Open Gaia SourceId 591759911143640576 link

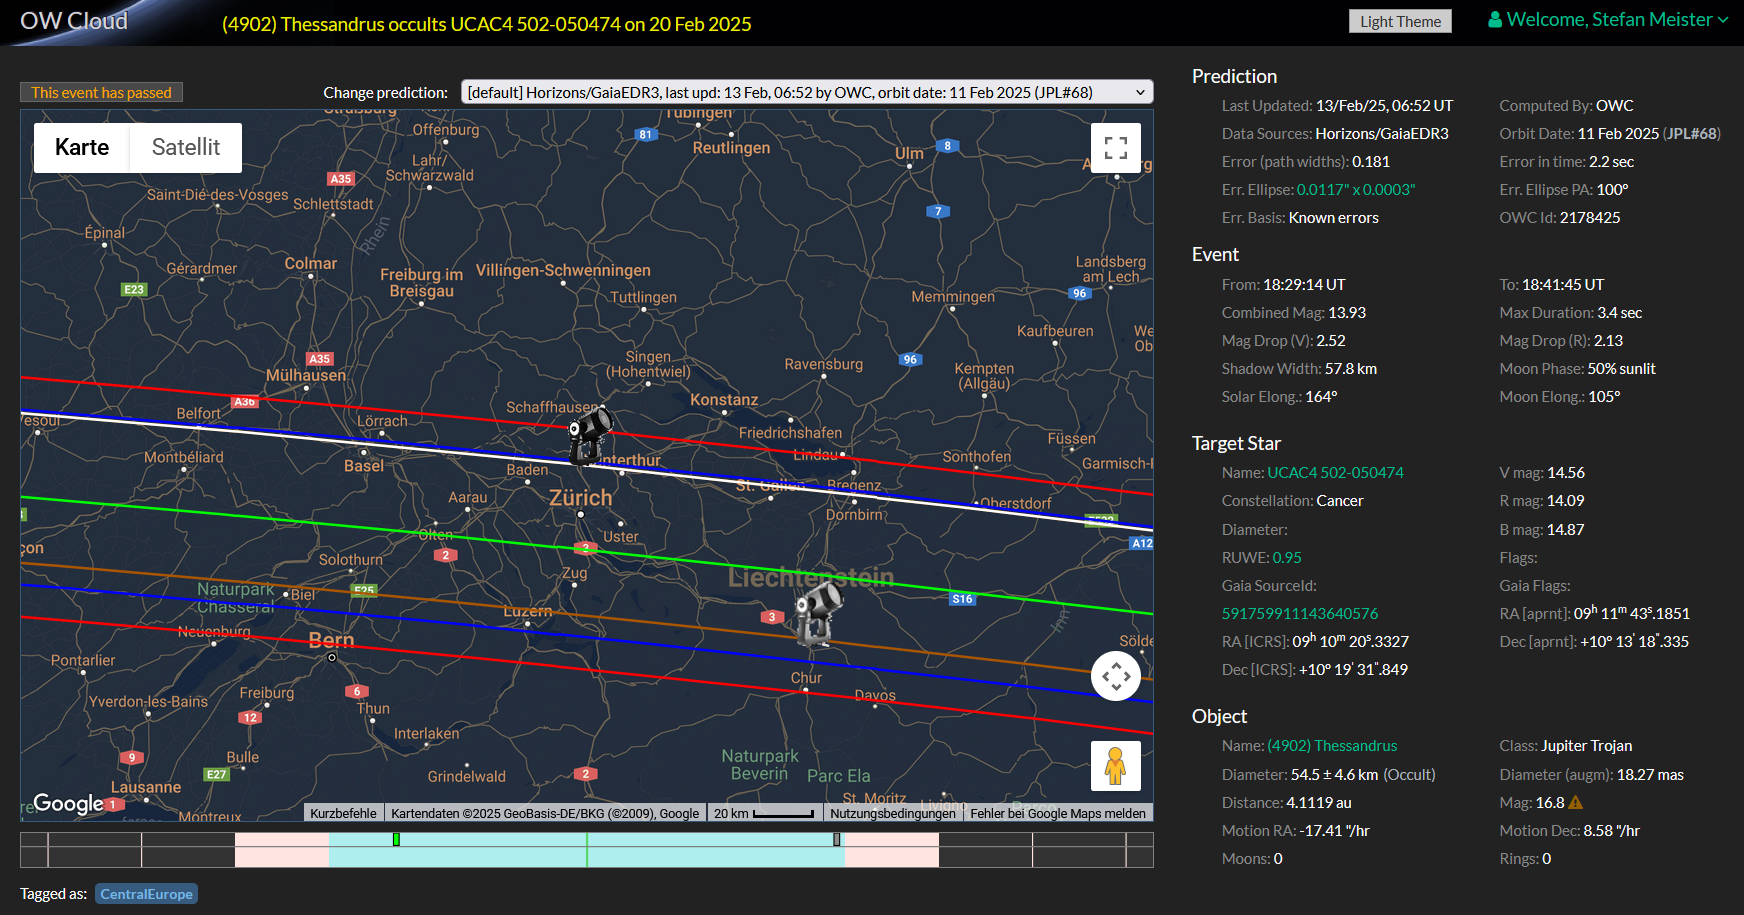point(1300,613)
